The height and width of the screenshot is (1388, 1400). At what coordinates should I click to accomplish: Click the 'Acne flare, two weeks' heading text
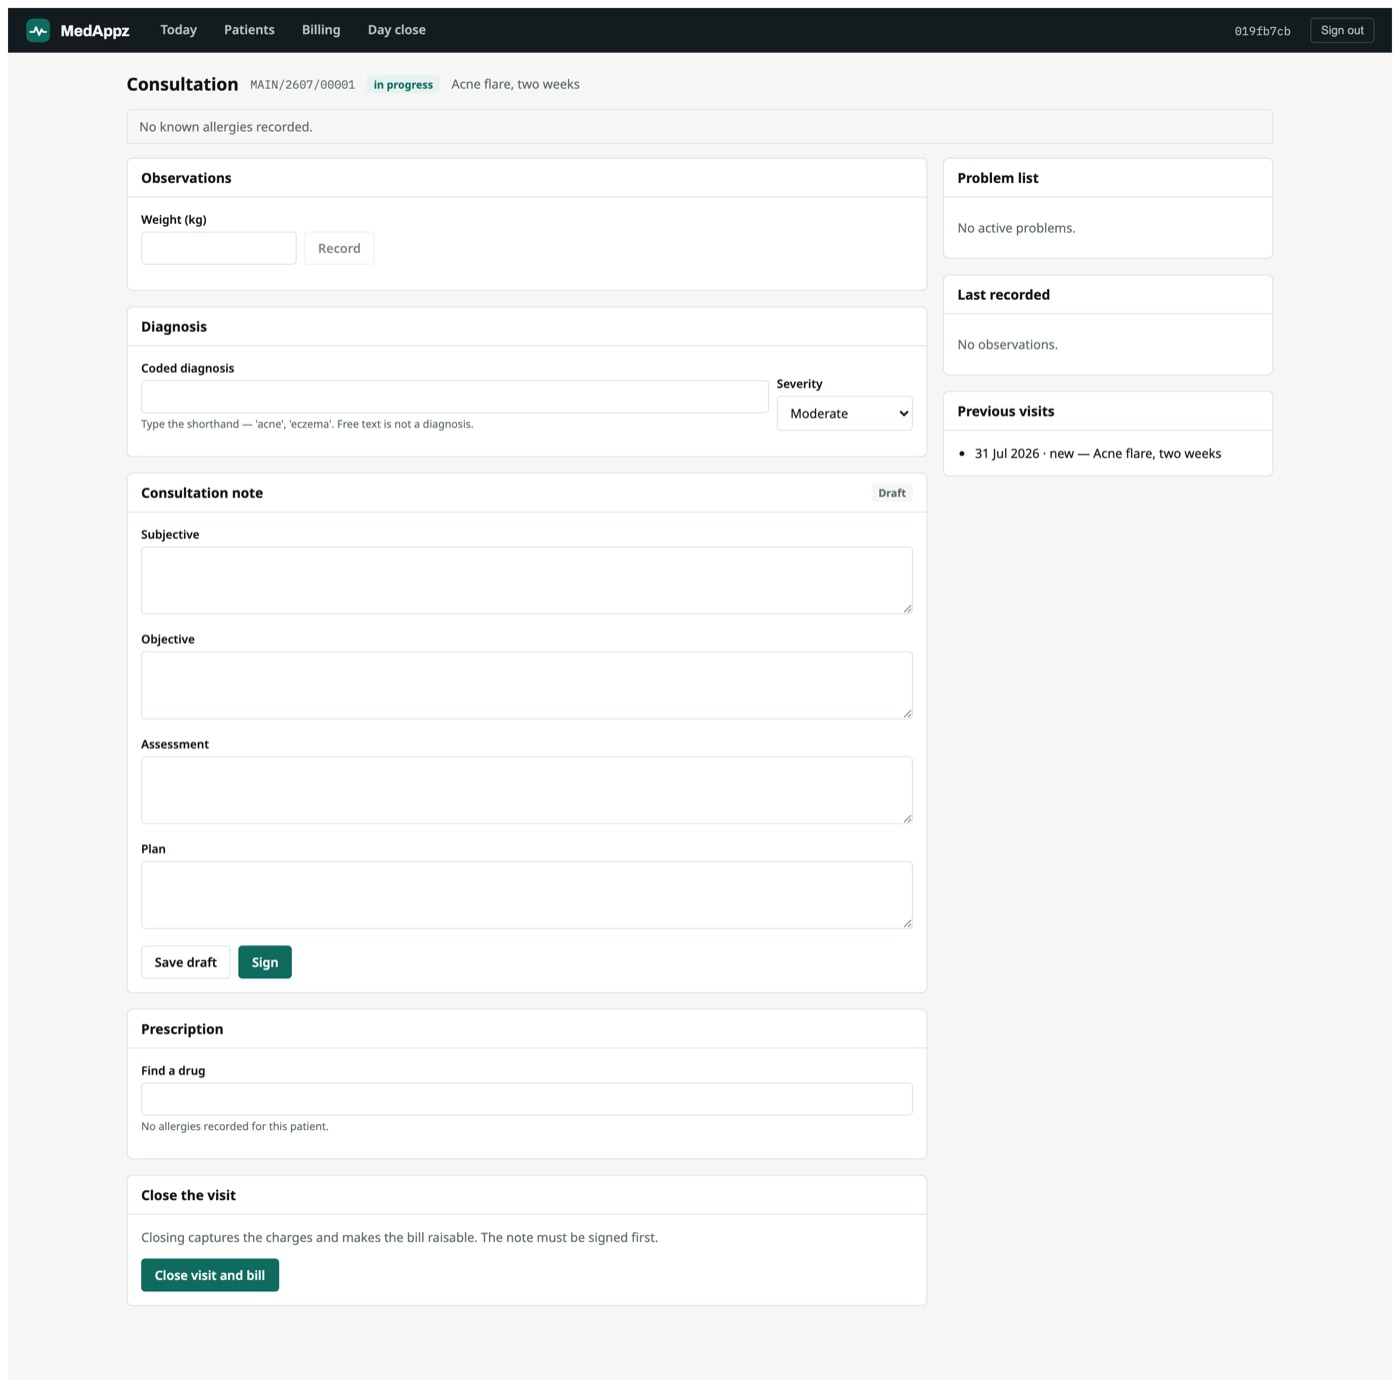pos(515,84)
